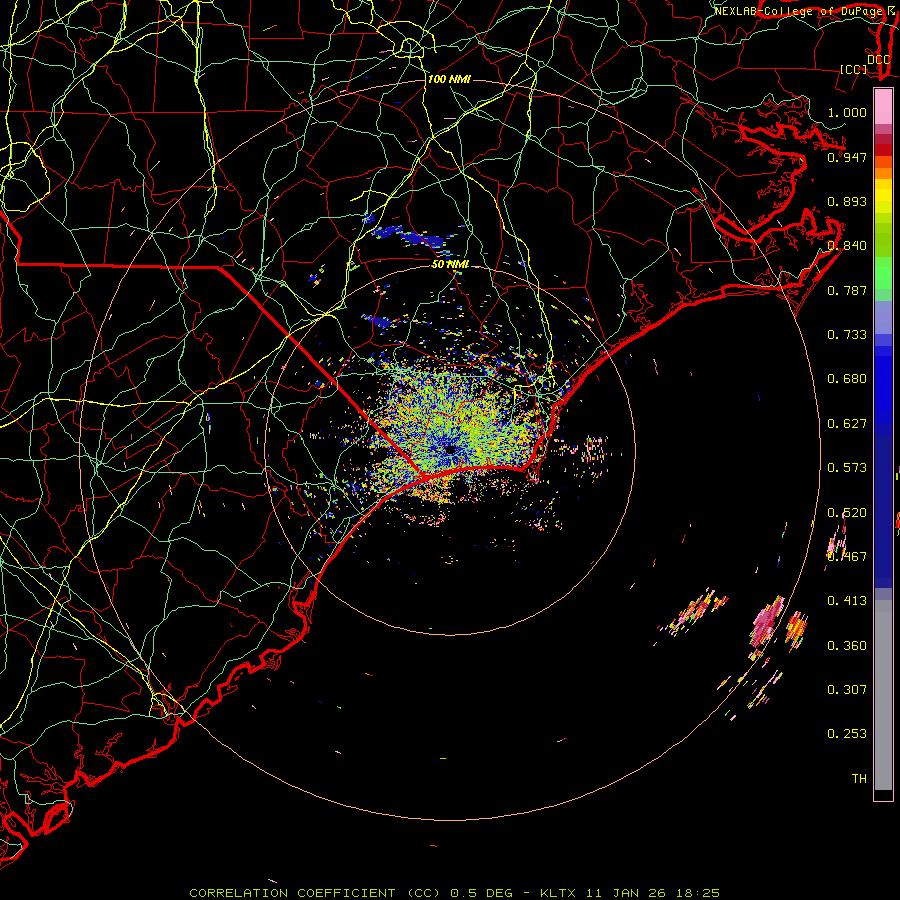Click the 0.627 scale value
This screenshot has width=900, height=900.
click(847, 424)
